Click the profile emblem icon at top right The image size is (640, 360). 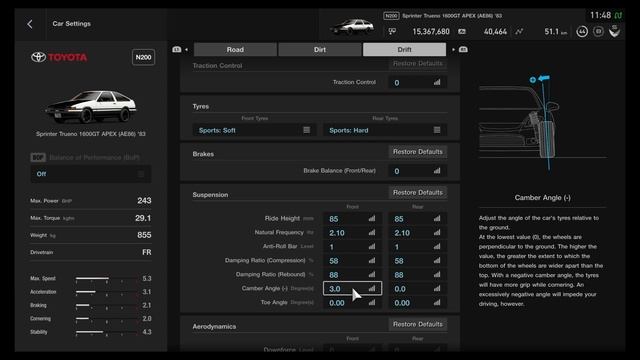pos(614,31)
